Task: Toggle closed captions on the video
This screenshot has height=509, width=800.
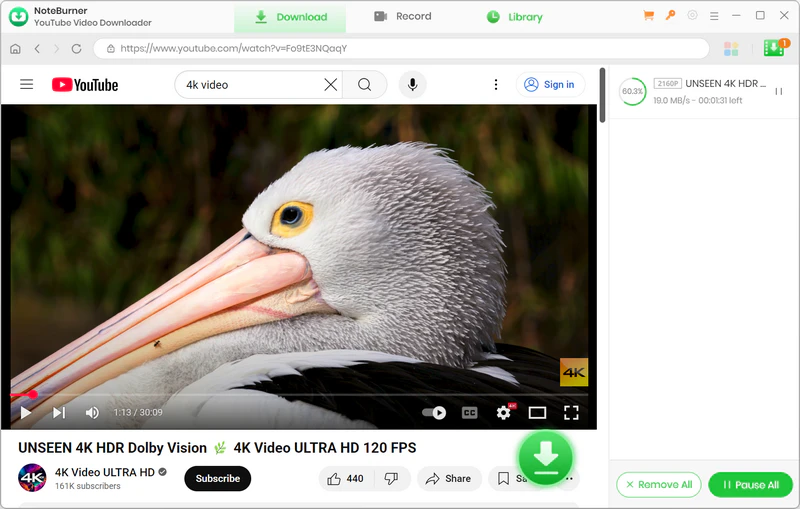Action: click(469, 412)
